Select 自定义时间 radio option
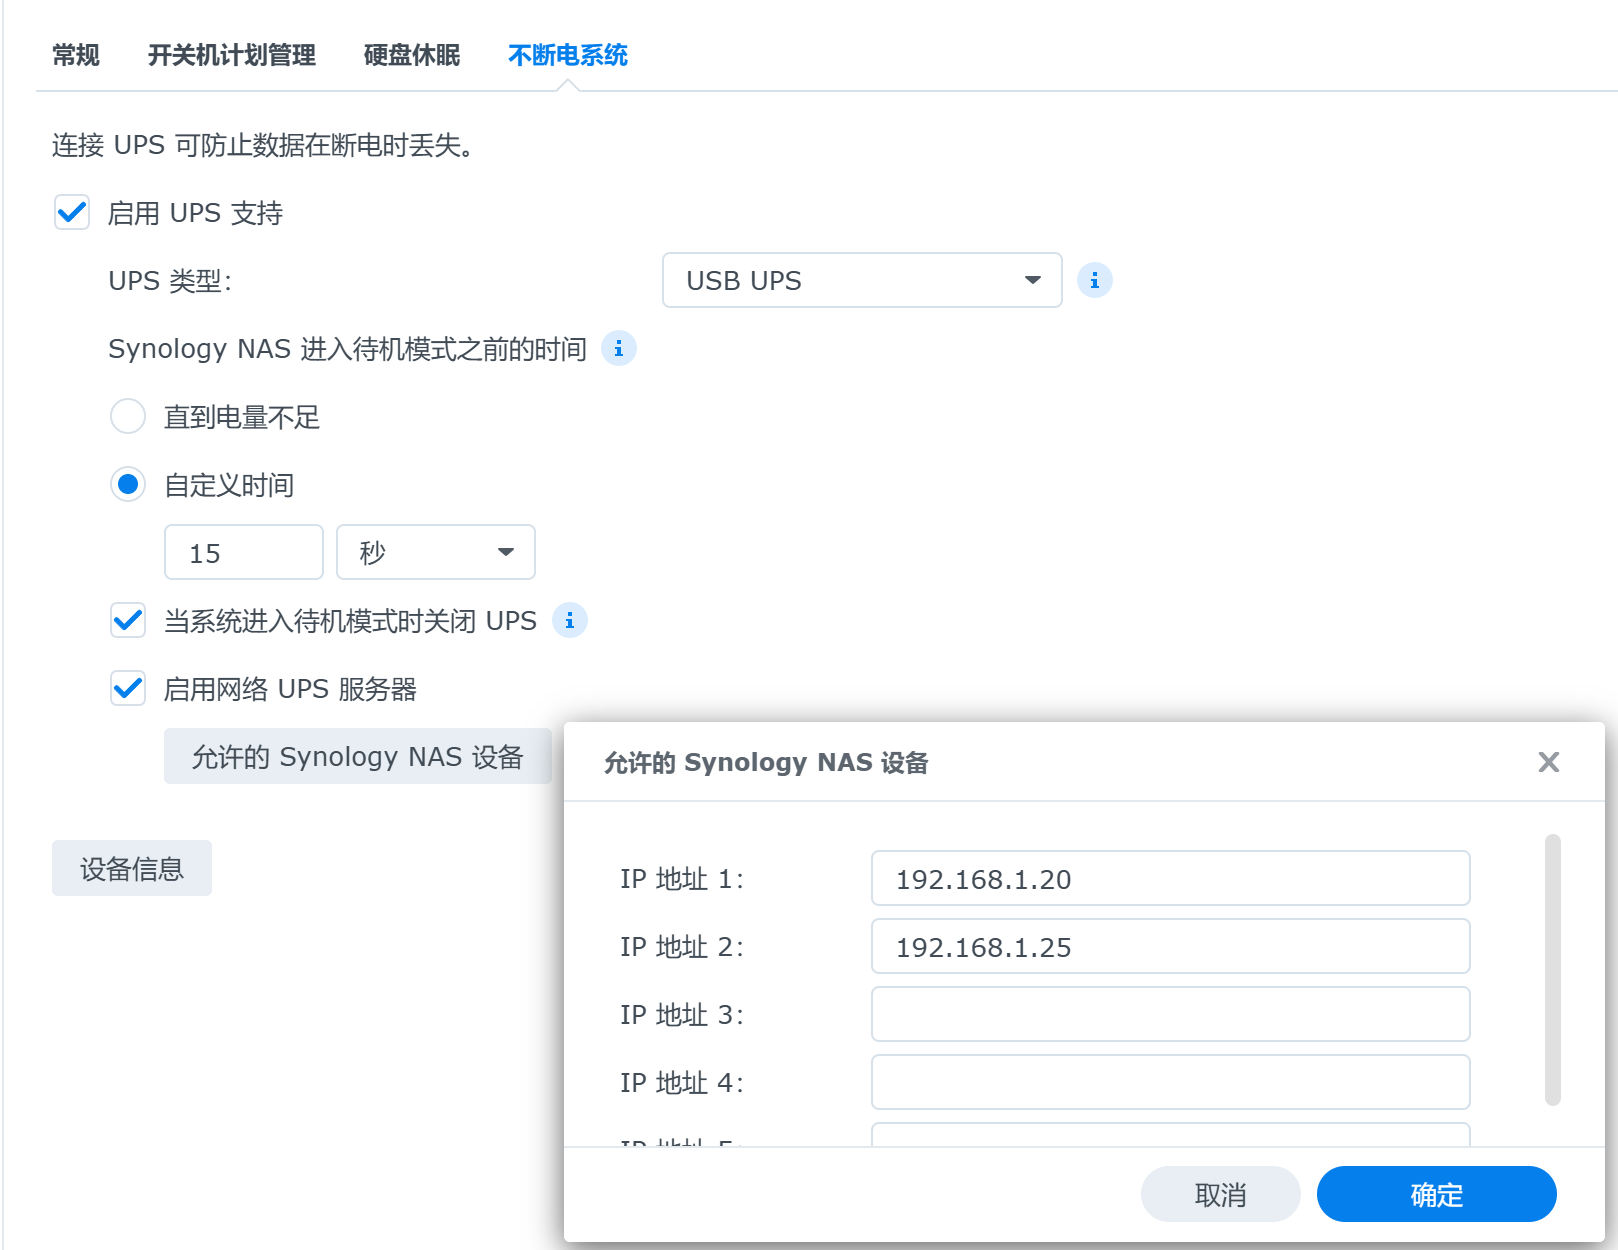This screenshot has width=1618, height=1250. tap(128, 484)
